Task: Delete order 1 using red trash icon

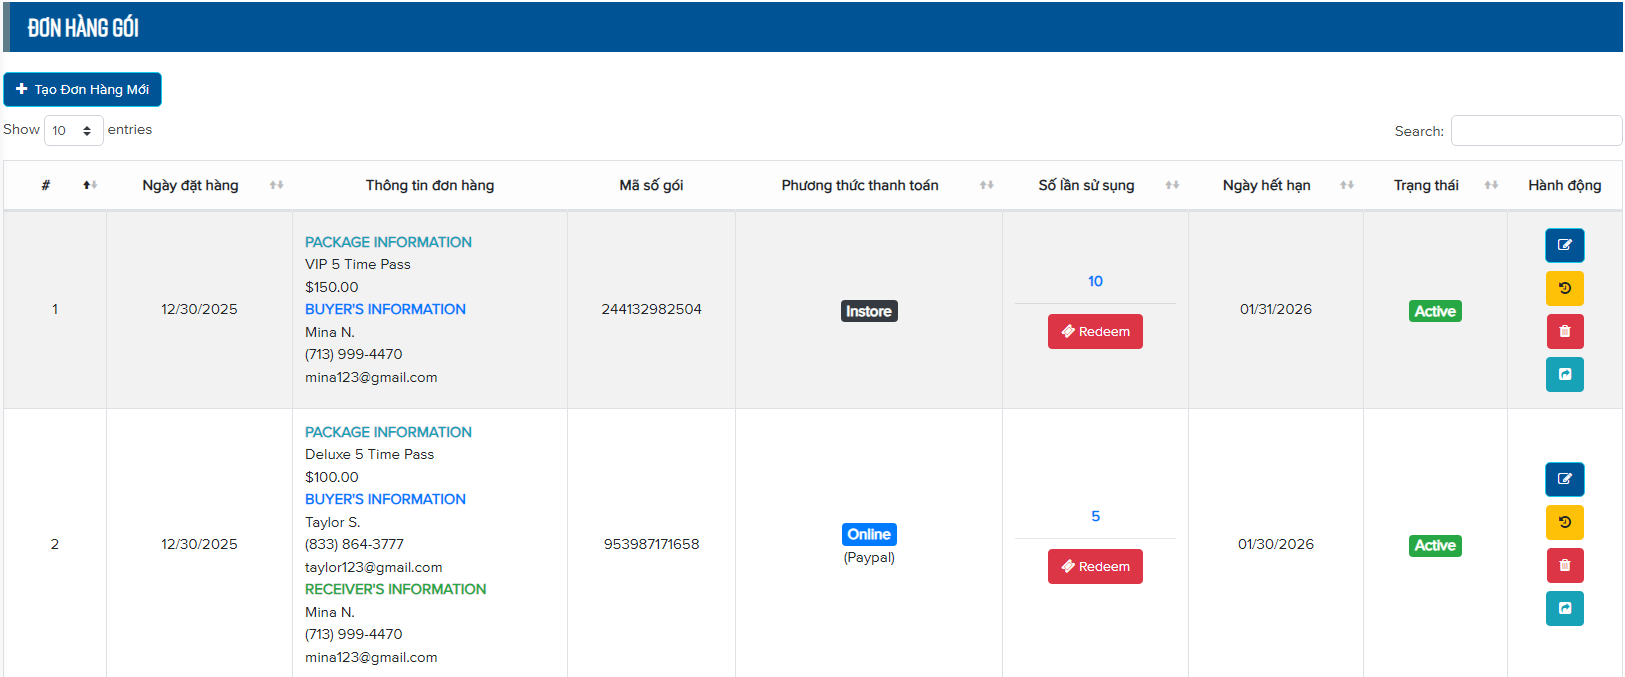Action: pos(1564,331)
